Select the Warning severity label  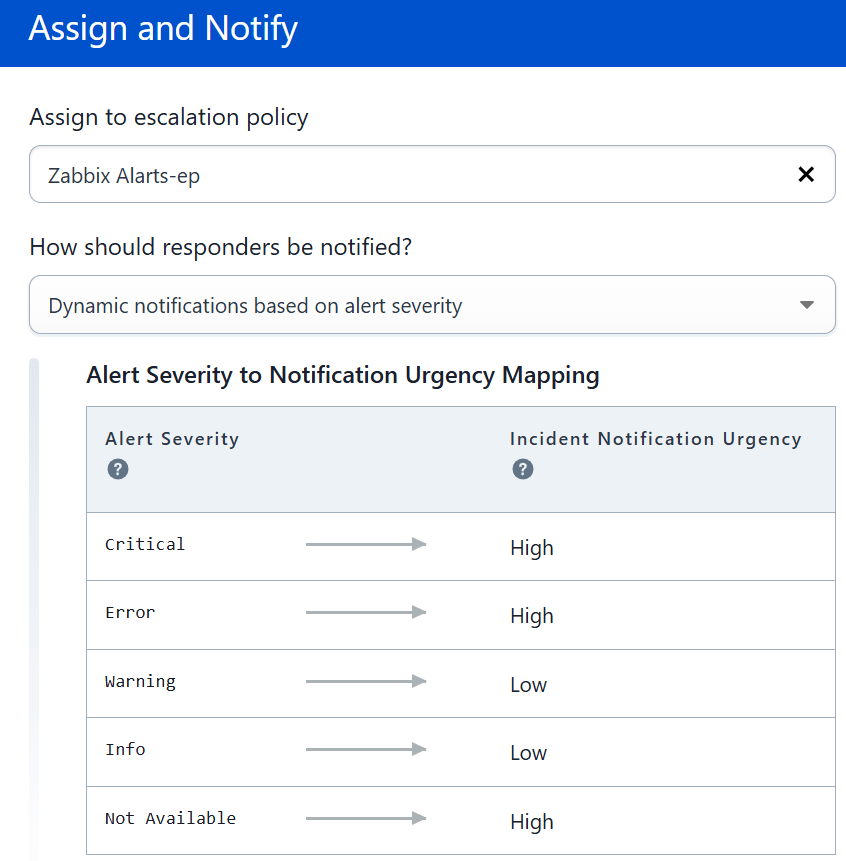point(140,681)
